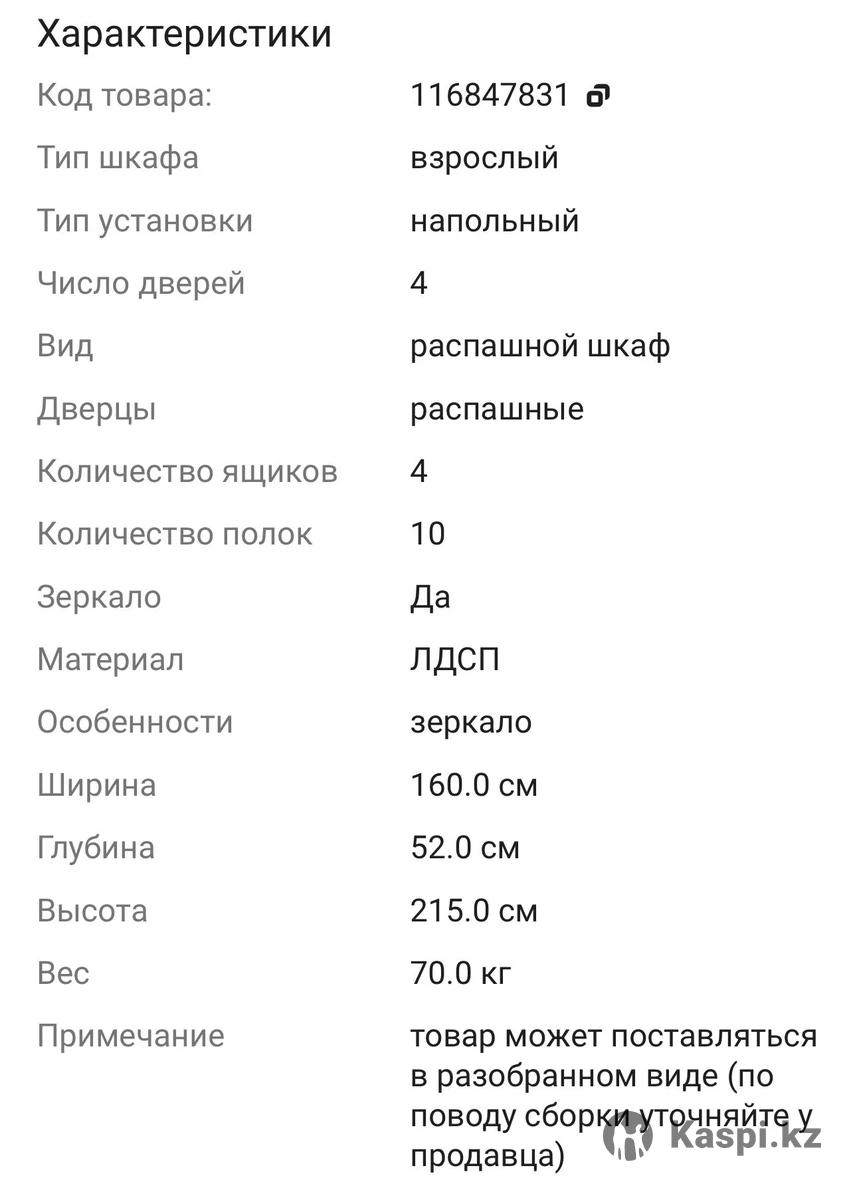Click the Материал value ЛДСП
Viewport: 857px width, 1200px height.
(455, 660)
